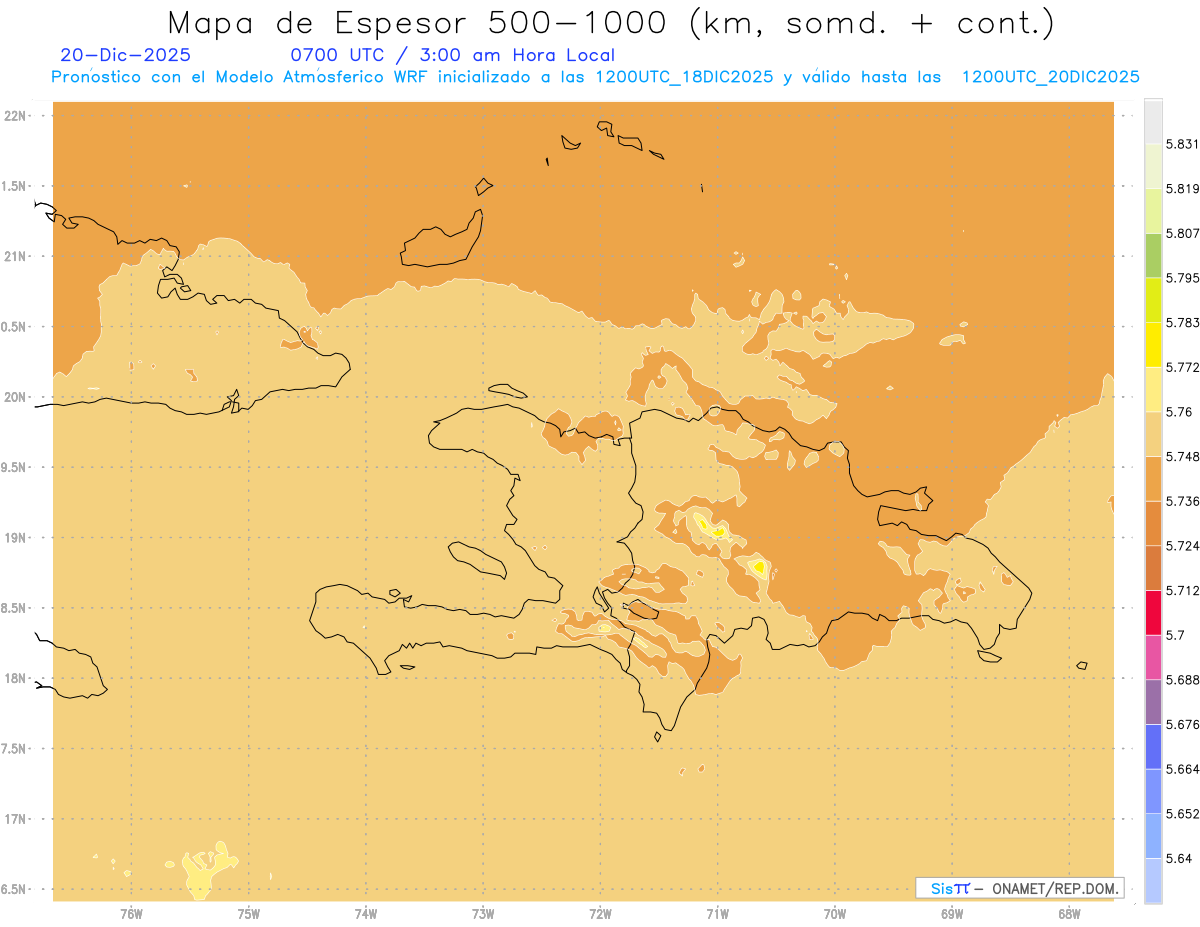Click the 71W longitude label
The image size is (1200, 927).
[x=717, y=913]
